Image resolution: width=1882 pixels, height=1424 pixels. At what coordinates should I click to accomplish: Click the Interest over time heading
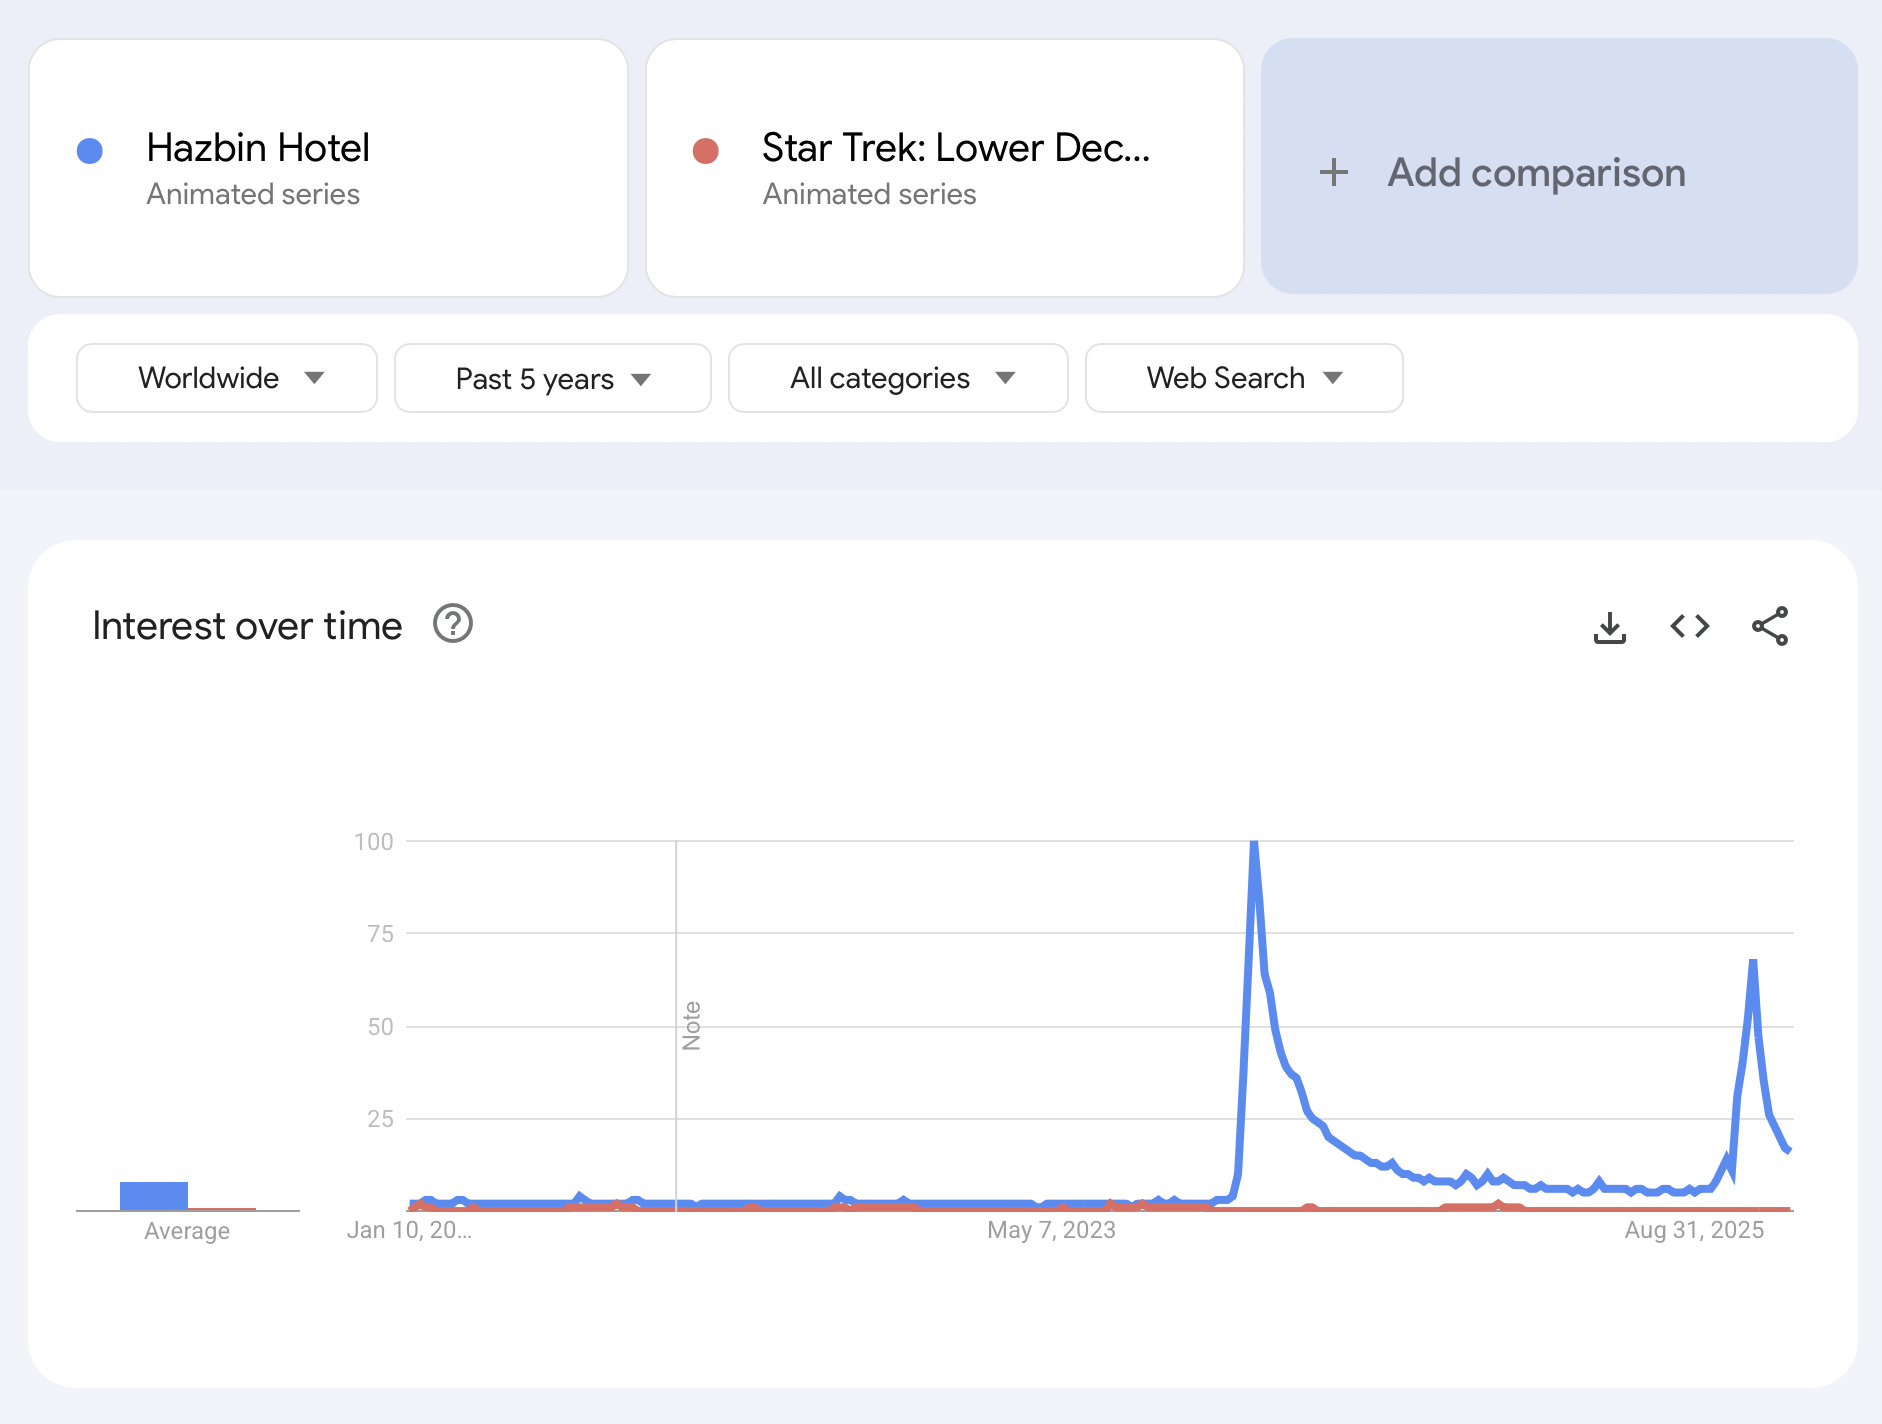click(247, 626)
